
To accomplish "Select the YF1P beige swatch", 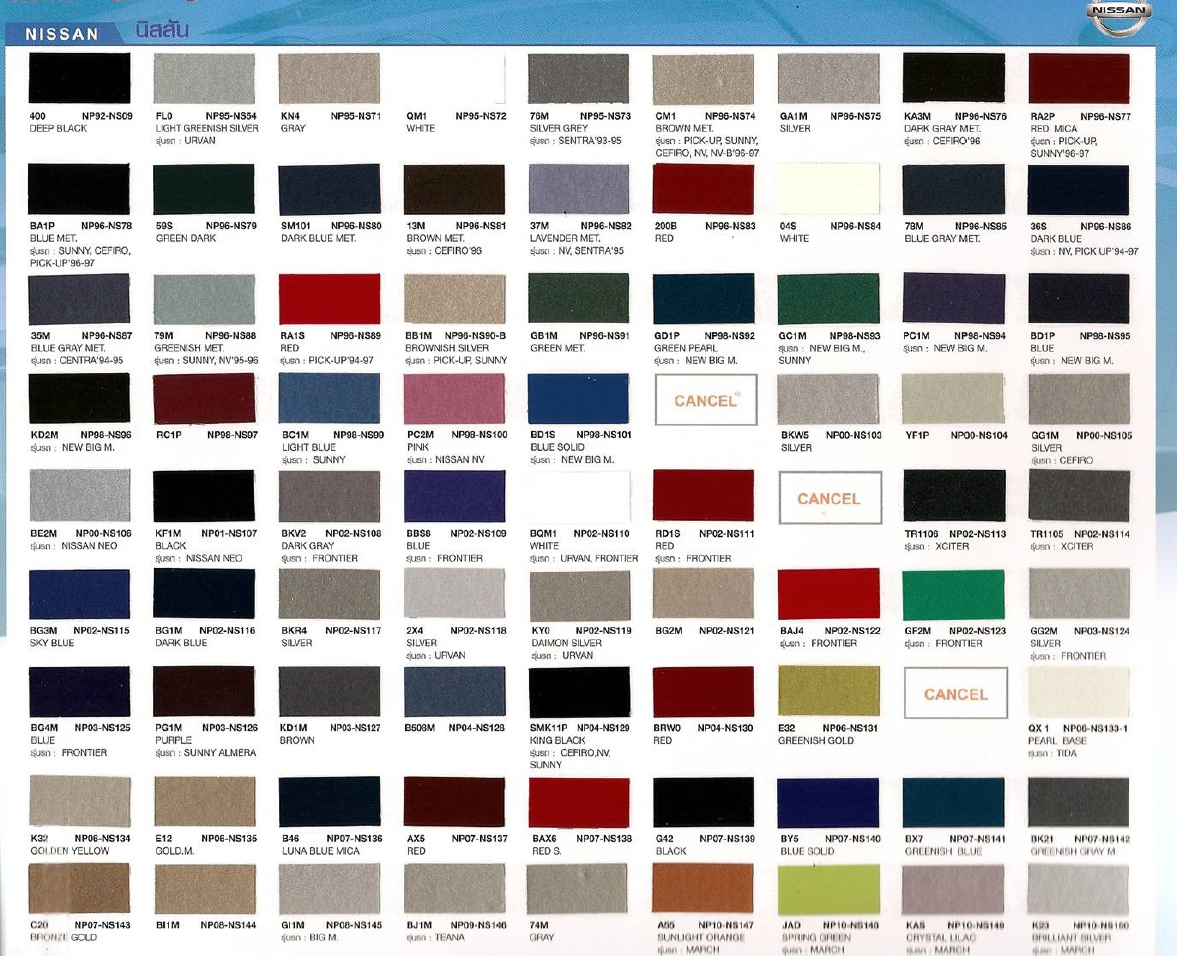I will pyautogui.click(x=954, y=398).
